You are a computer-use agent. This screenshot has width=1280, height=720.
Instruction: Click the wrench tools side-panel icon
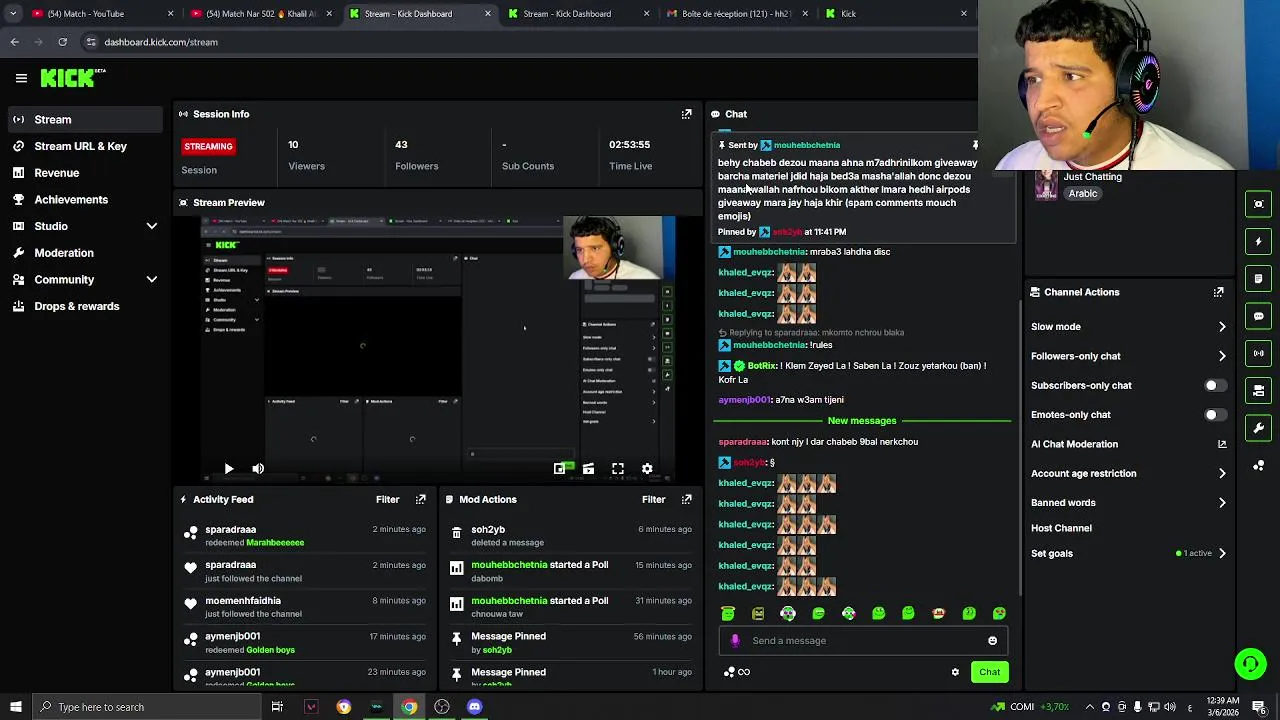tap(1259, 428)
